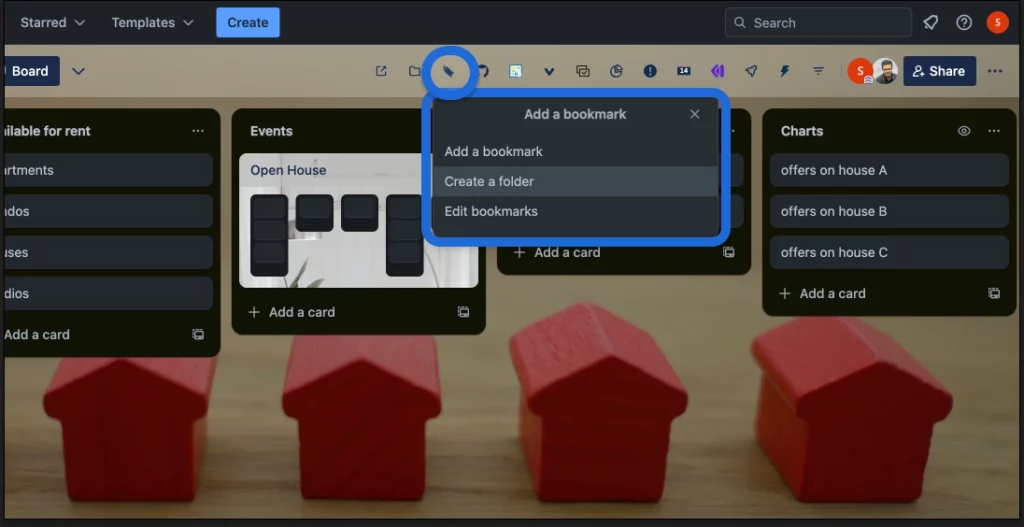Expand the Templates dropdown
This screenshot has width=1024, height=527.
coord(152,23)
